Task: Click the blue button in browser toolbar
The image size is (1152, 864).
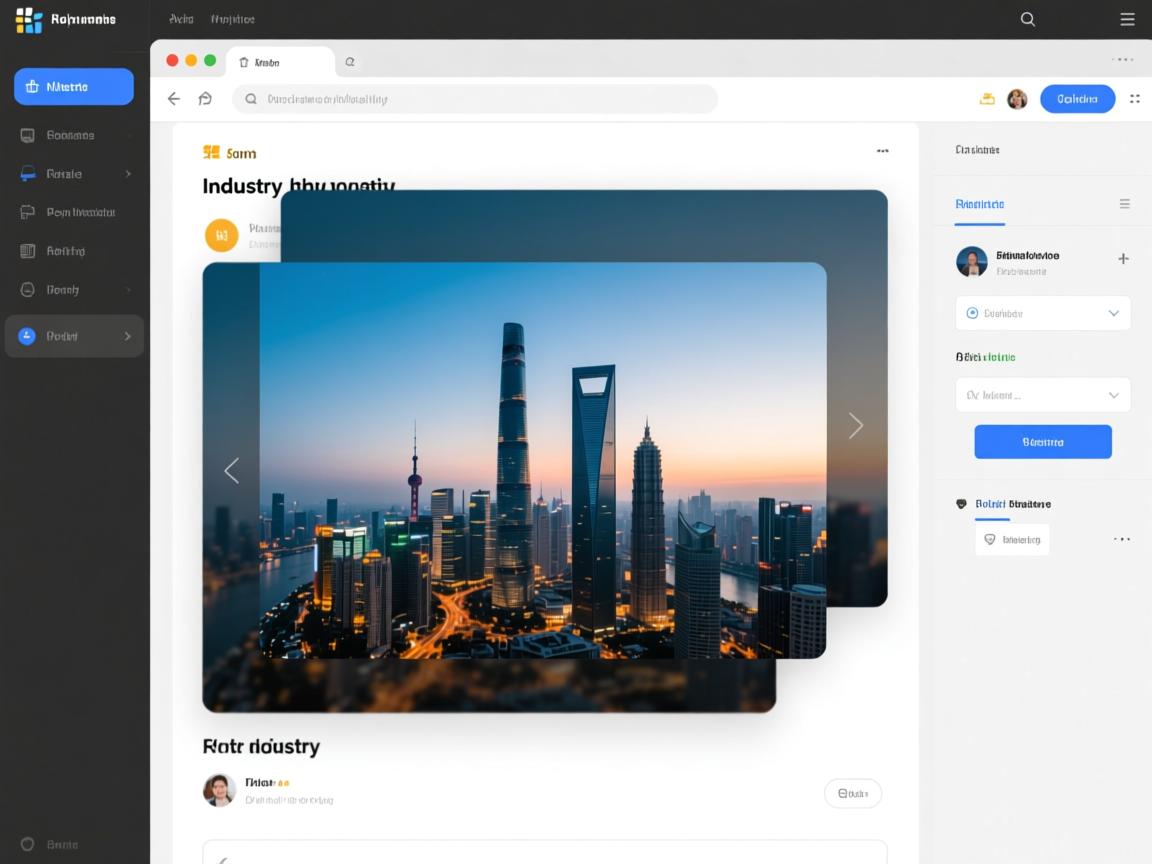Action: [1077, 99]
